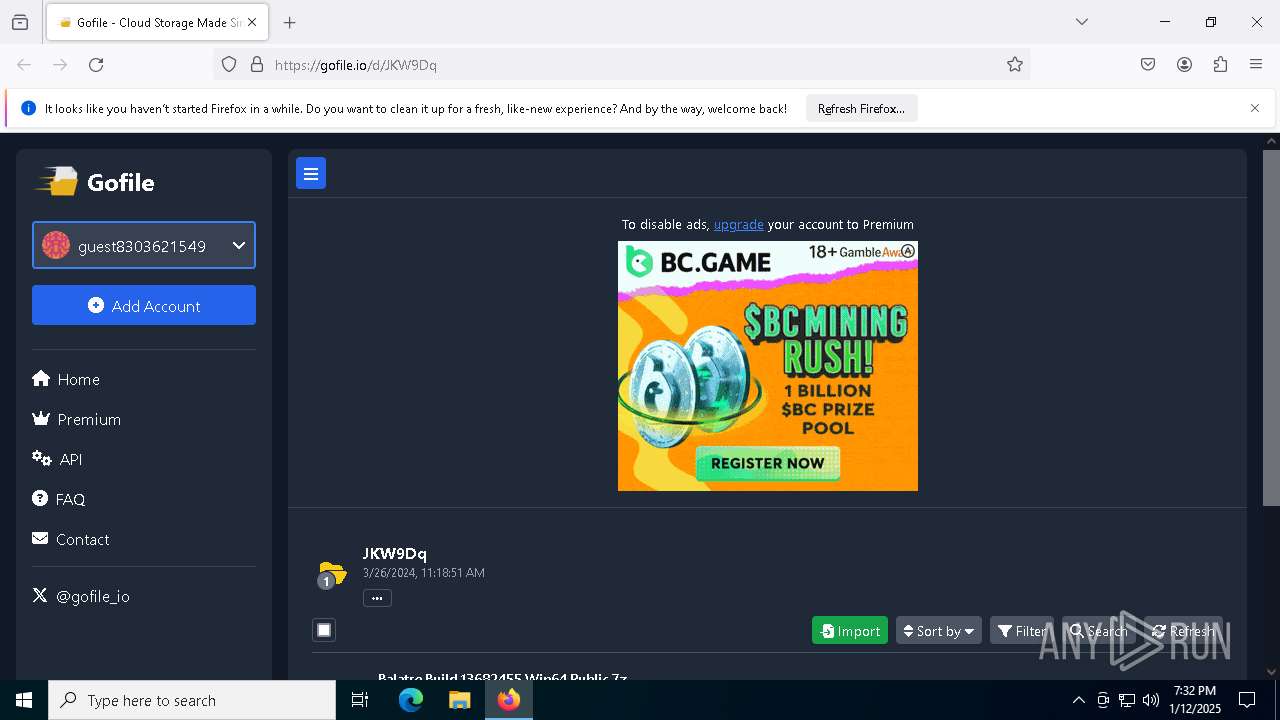Click the Firefox taskbar icon
Image resolution: width=1280 pixels, height=720 pixels.
(x=509, y=700)
